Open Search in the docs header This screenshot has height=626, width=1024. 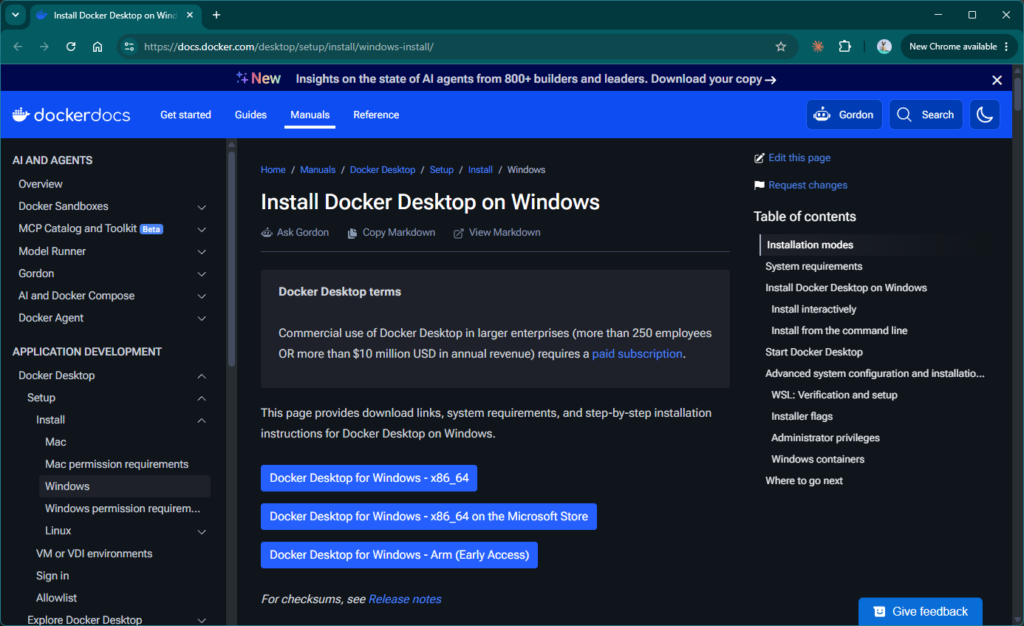point(925,115)
